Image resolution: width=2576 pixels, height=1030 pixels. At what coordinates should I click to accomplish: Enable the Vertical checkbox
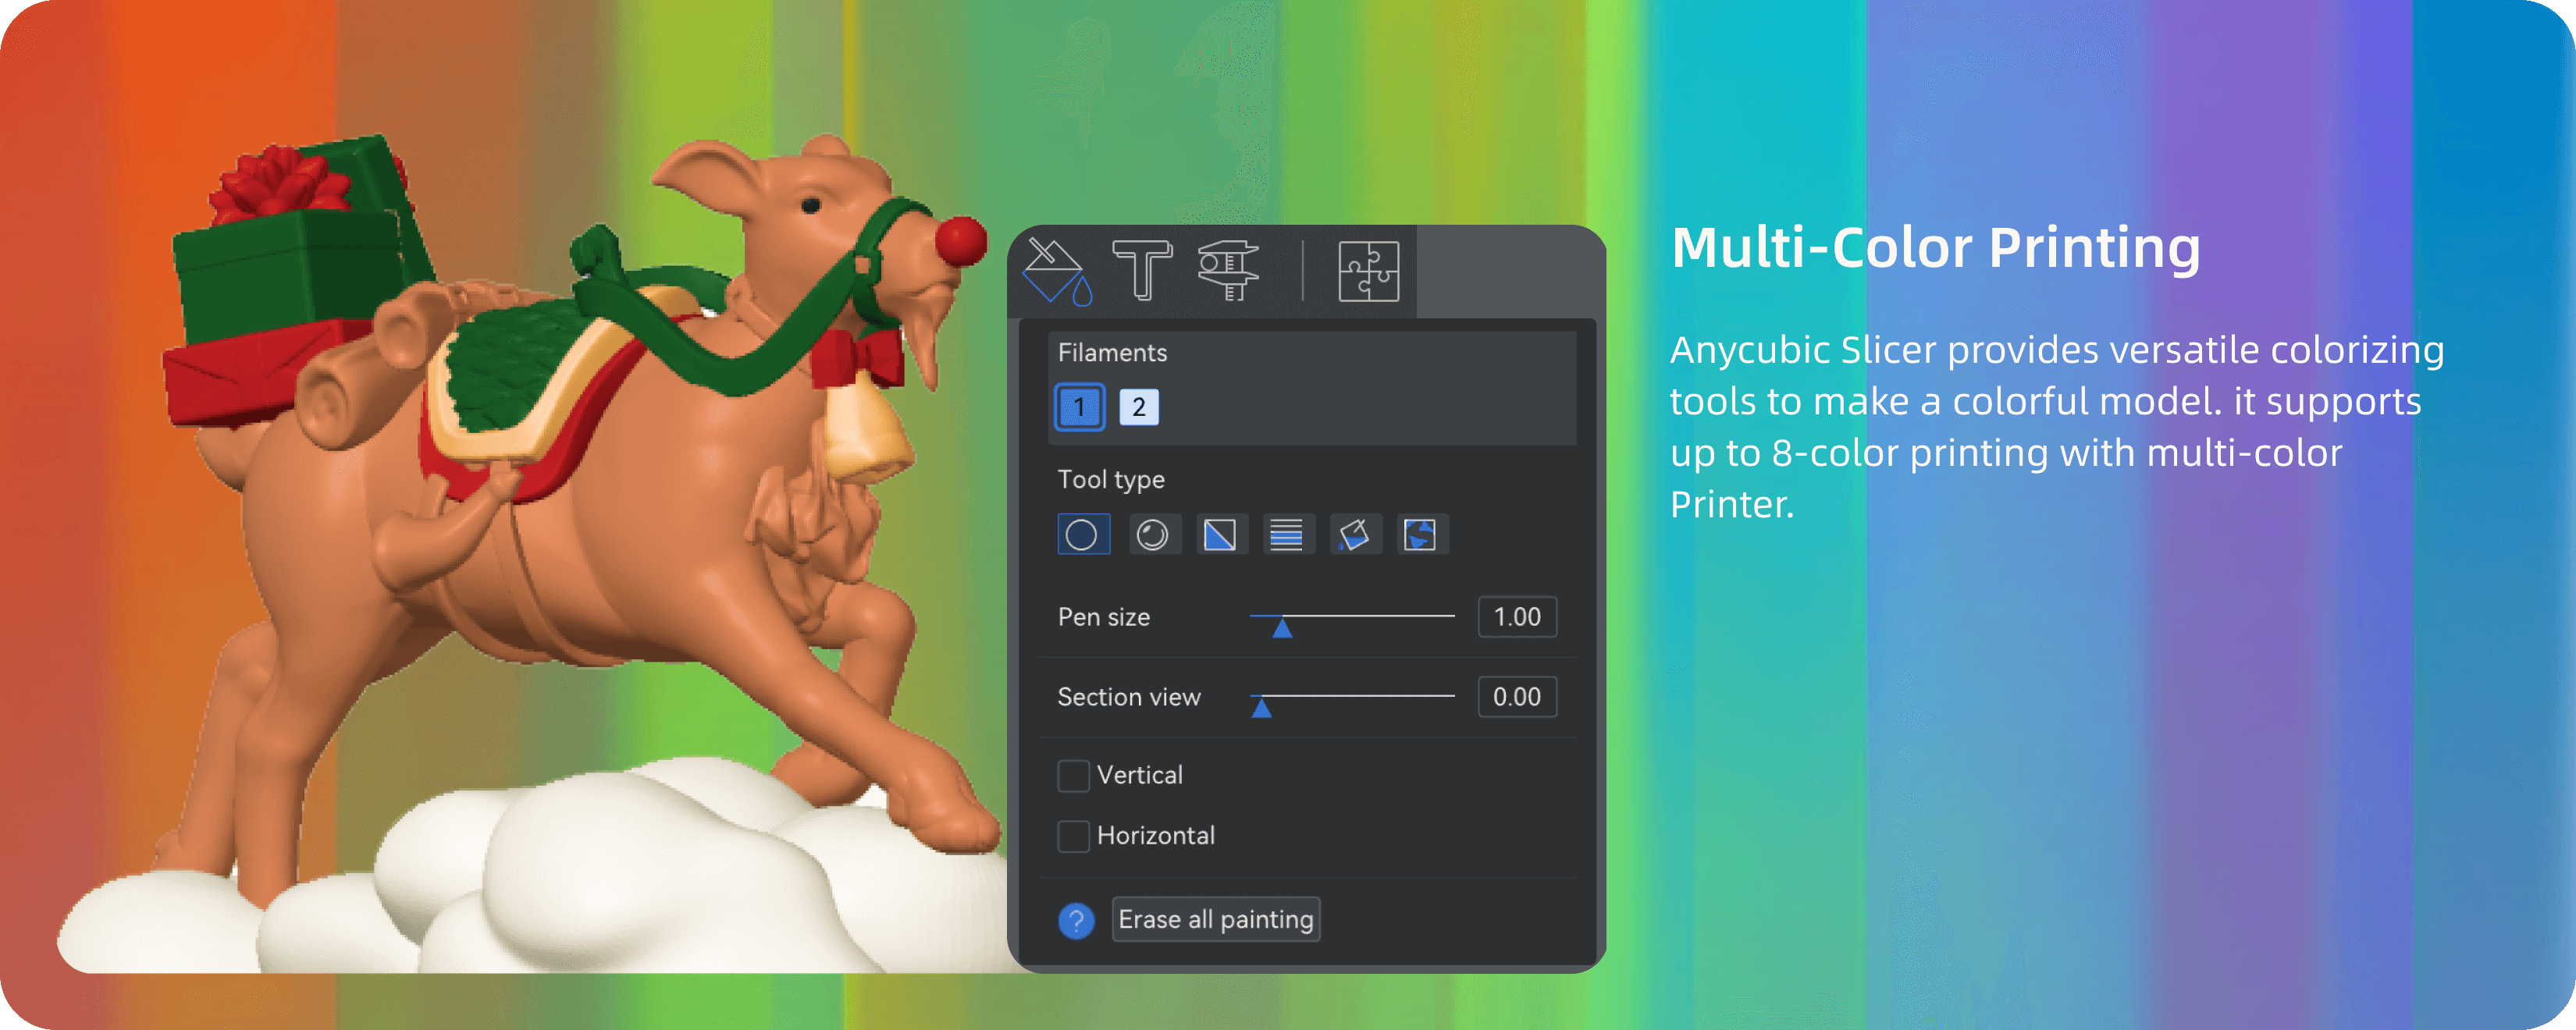[x=1073, y=775]
